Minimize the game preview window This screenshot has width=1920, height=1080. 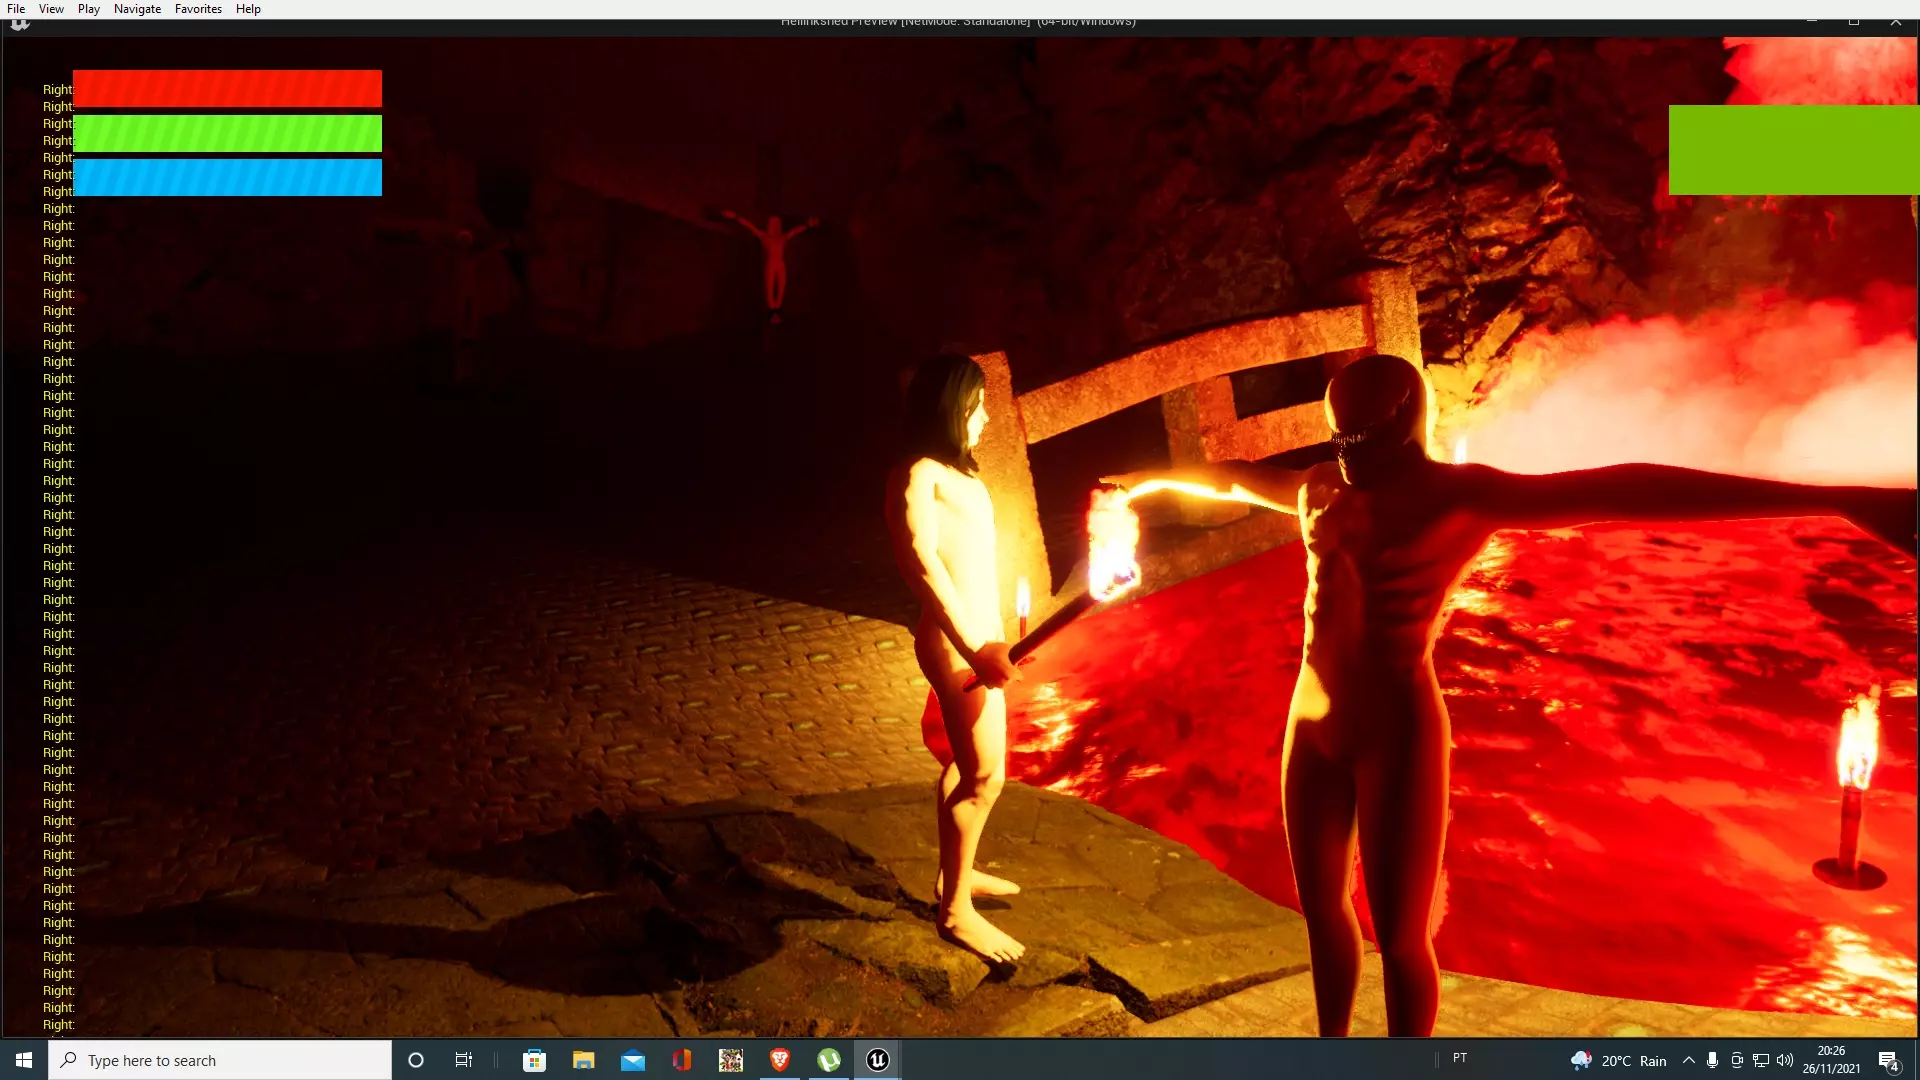point(1812,22)
